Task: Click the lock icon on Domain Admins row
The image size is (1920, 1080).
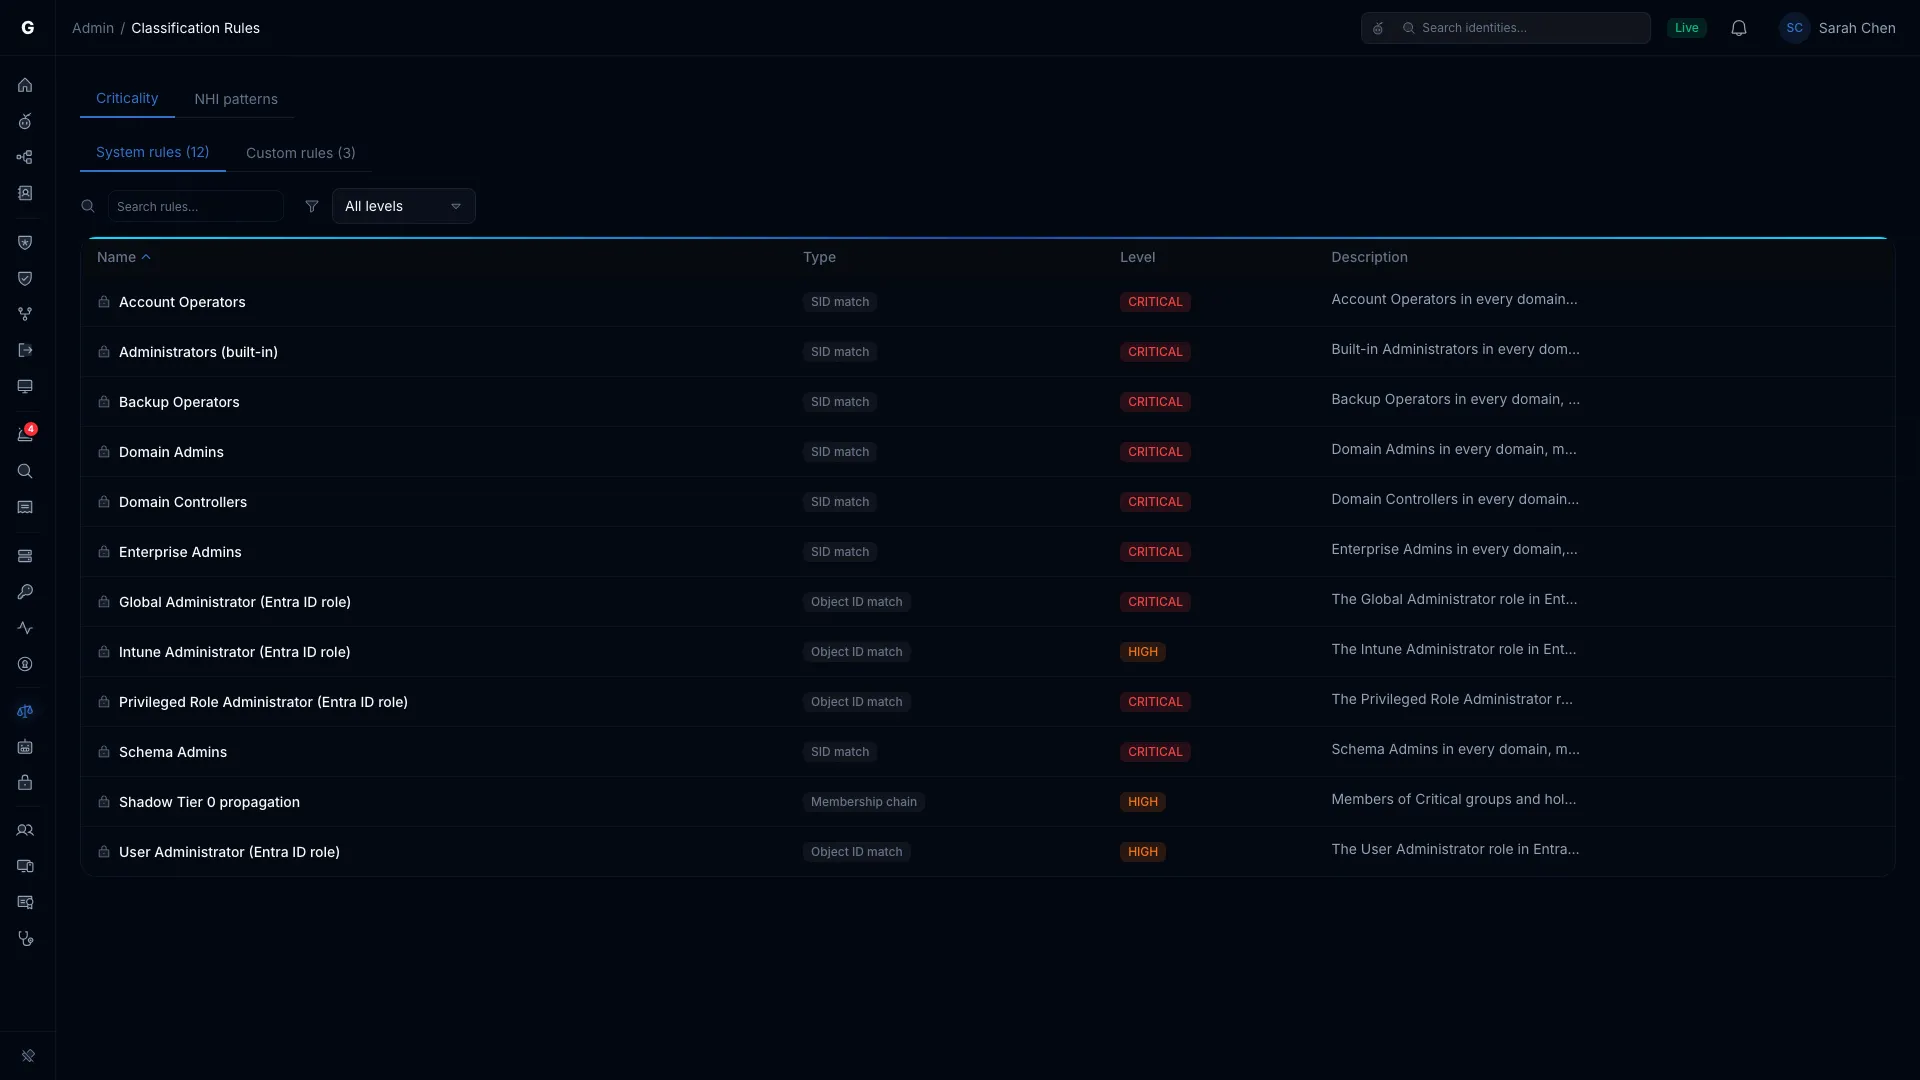Action: (104, 452)
